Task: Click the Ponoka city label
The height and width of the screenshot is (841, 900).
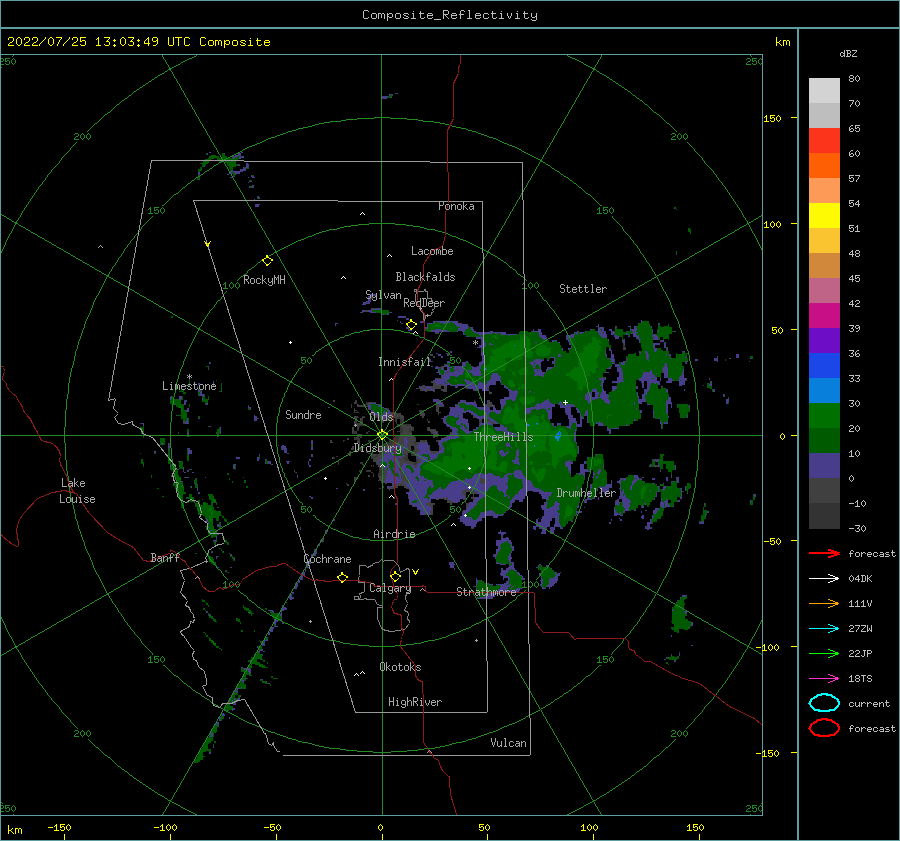Action: [x=456, y=206]
